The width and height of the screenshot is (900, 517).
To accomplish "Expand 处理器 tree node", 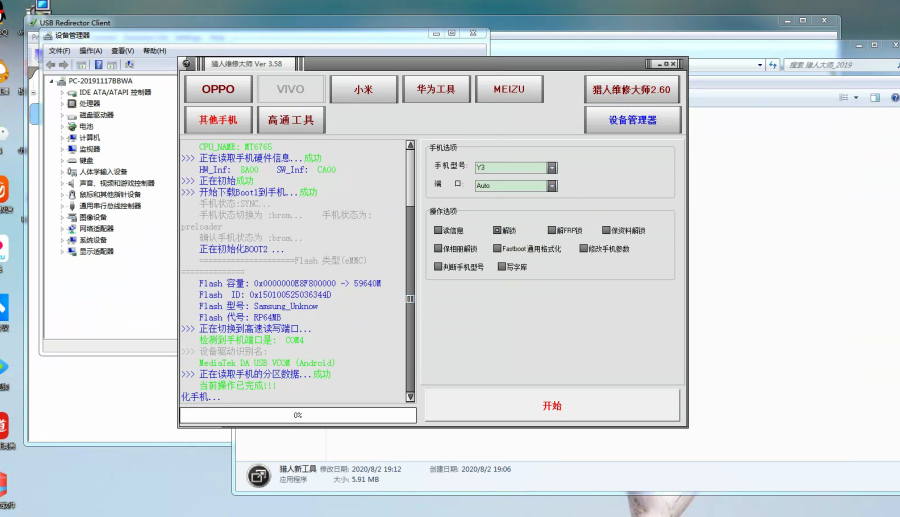I will coord(63,104).
